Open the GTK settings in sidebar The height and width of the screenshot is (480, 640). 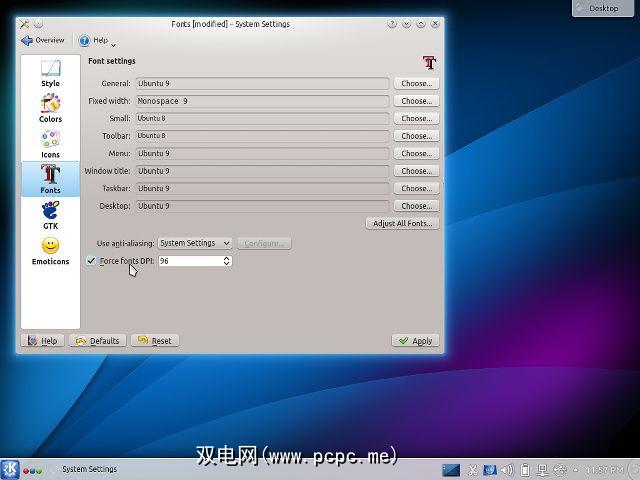pyautogui.click(x=51, y=216)
